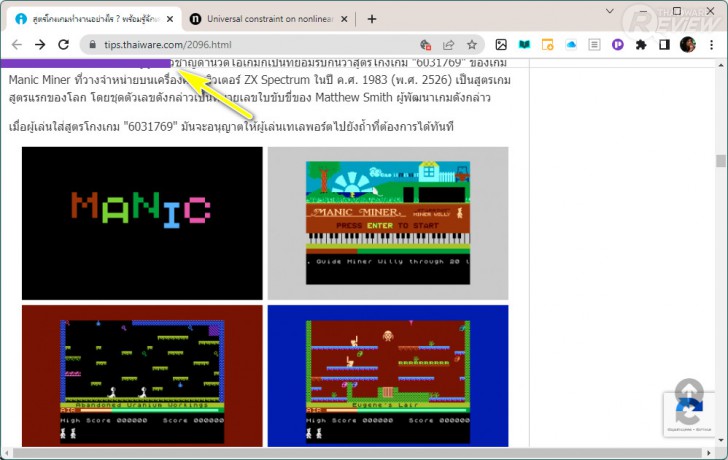Click the vertical scrollbar down arrow
Viewport: 728px width, 460px height.
coord(721,440)
